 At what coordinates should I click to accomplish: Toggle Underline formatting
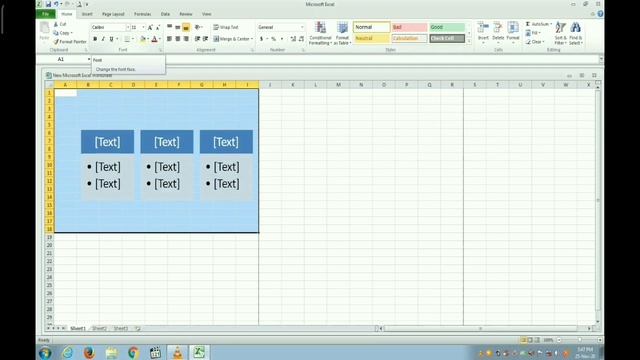111,39
